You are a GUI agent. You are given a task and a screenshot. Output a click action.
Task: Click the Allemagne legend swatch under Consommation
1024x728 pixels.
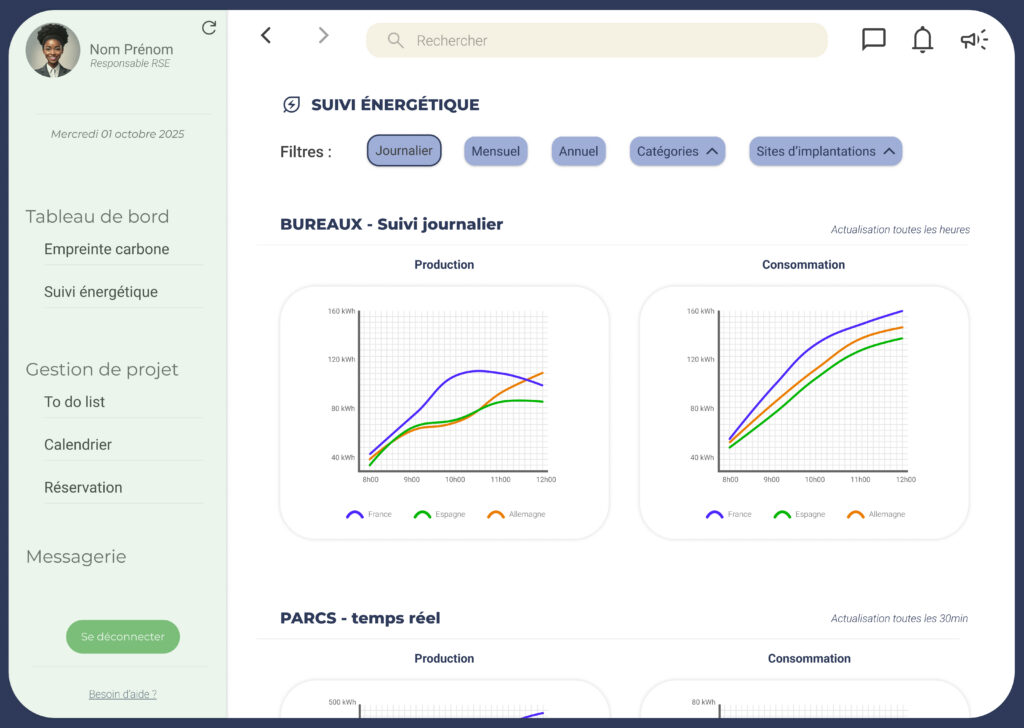click(x=856, y=515)
